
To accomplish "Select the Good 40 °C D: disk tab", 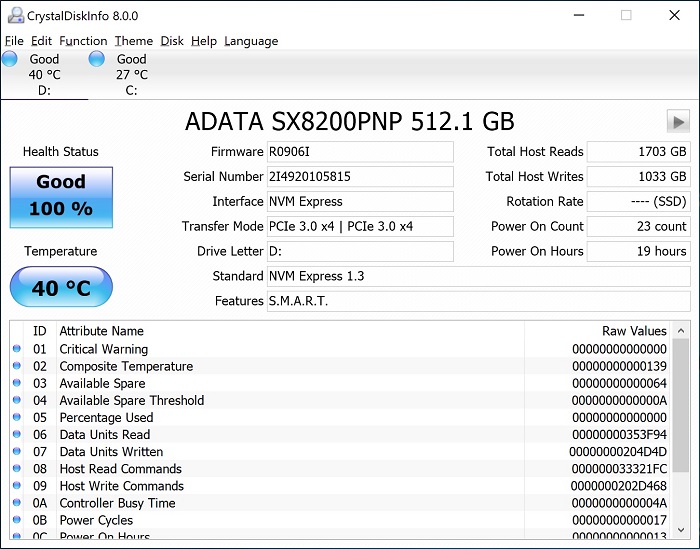I will [x=44, y=75].
